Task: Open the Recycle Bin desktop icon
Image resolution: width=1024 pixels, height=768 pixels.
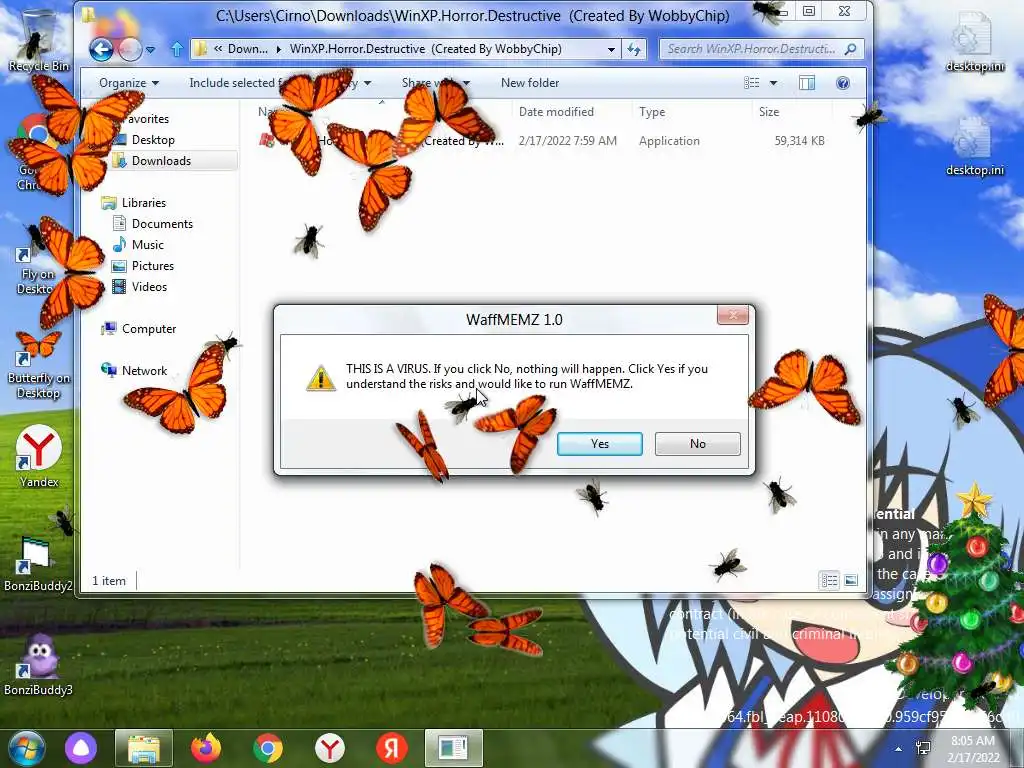Action: click(38, 40)
